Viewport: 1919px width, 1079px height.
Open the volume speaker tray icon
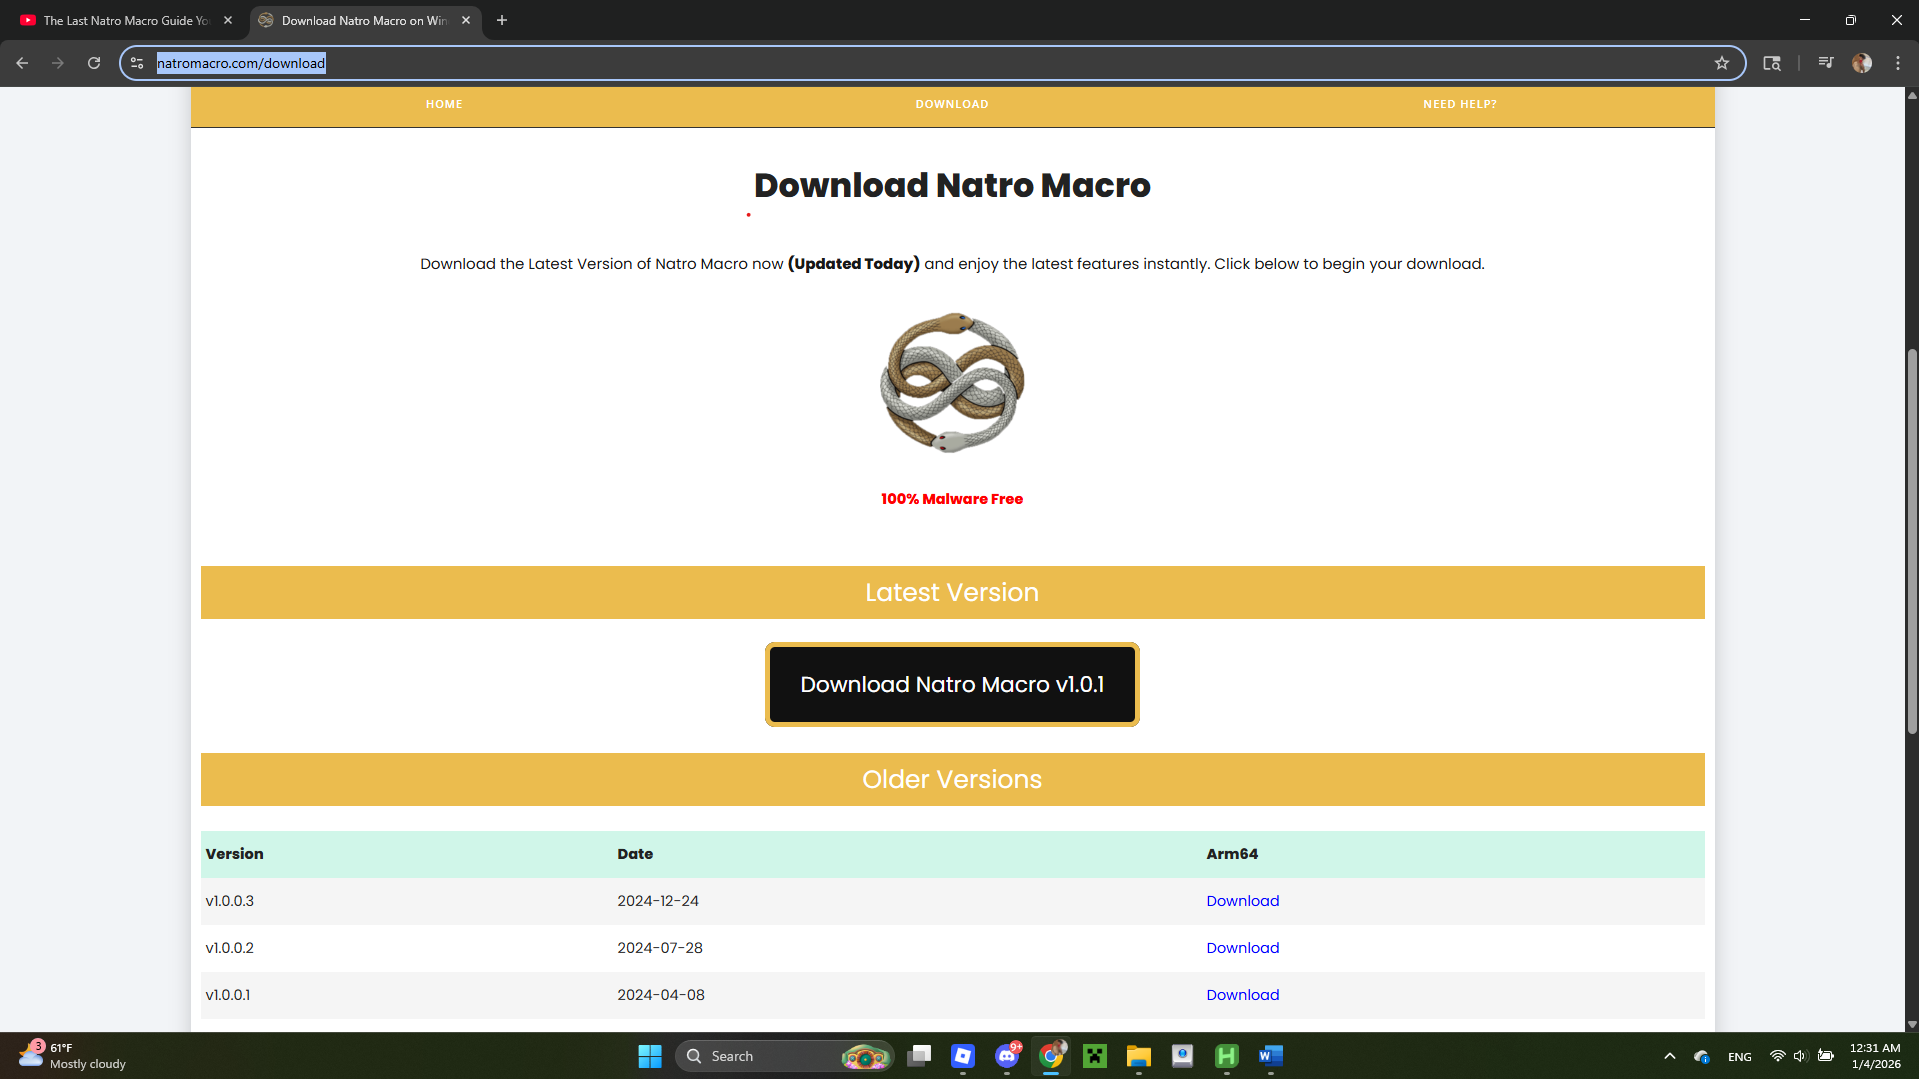pos(1800,1056)
